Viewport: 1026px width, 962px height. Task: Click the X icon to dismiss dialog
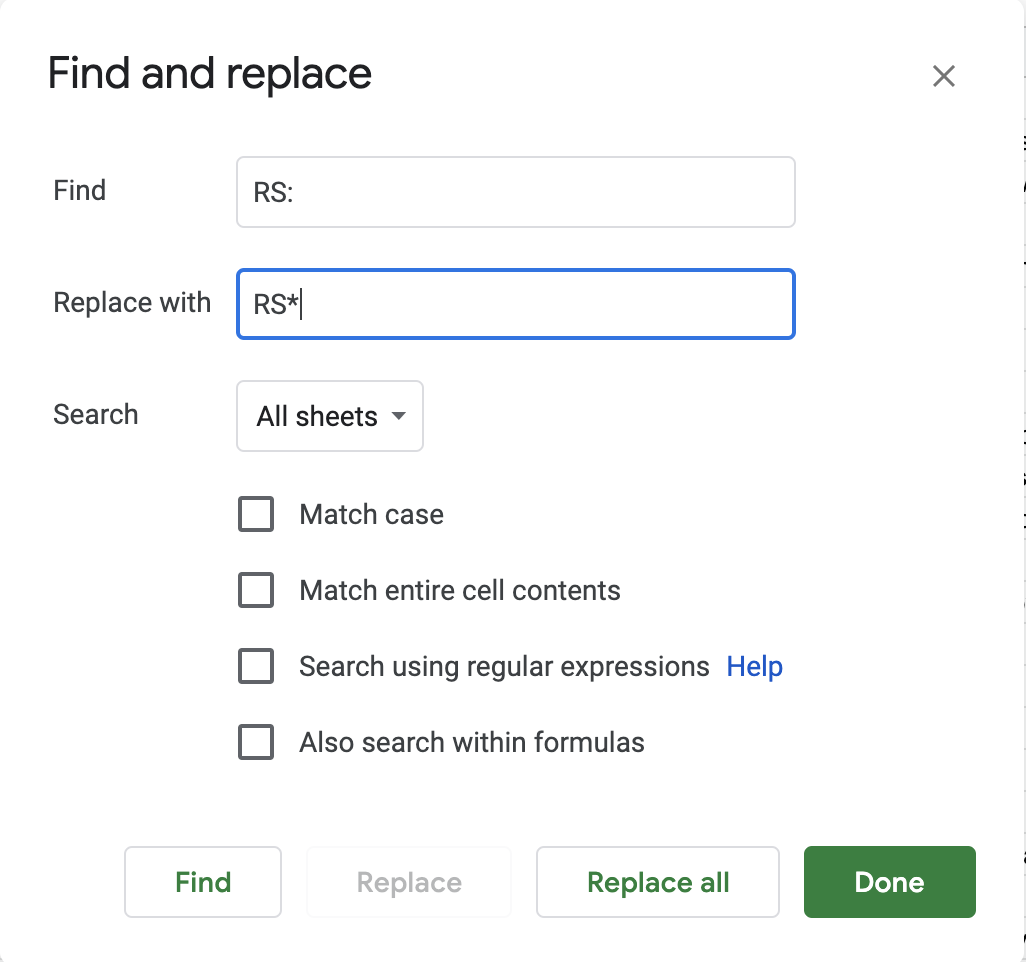click(943, 76)
